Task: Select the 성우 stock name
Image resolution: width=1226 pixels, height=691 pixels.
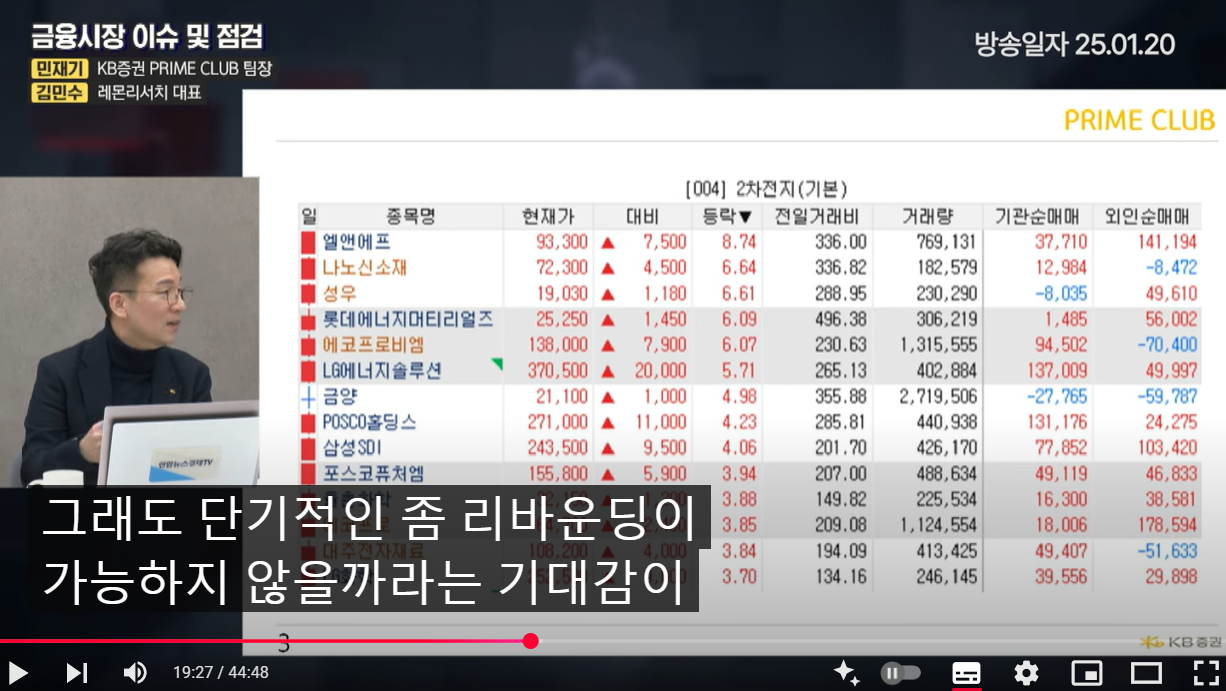Action: (x=339, y=294)
